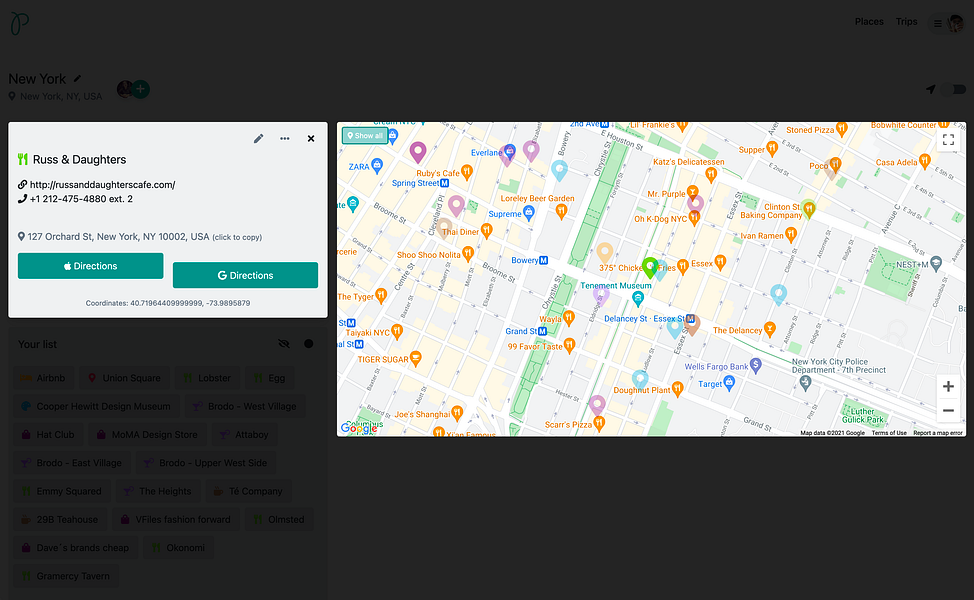Select the Union Square place chip

click(124, 378)
